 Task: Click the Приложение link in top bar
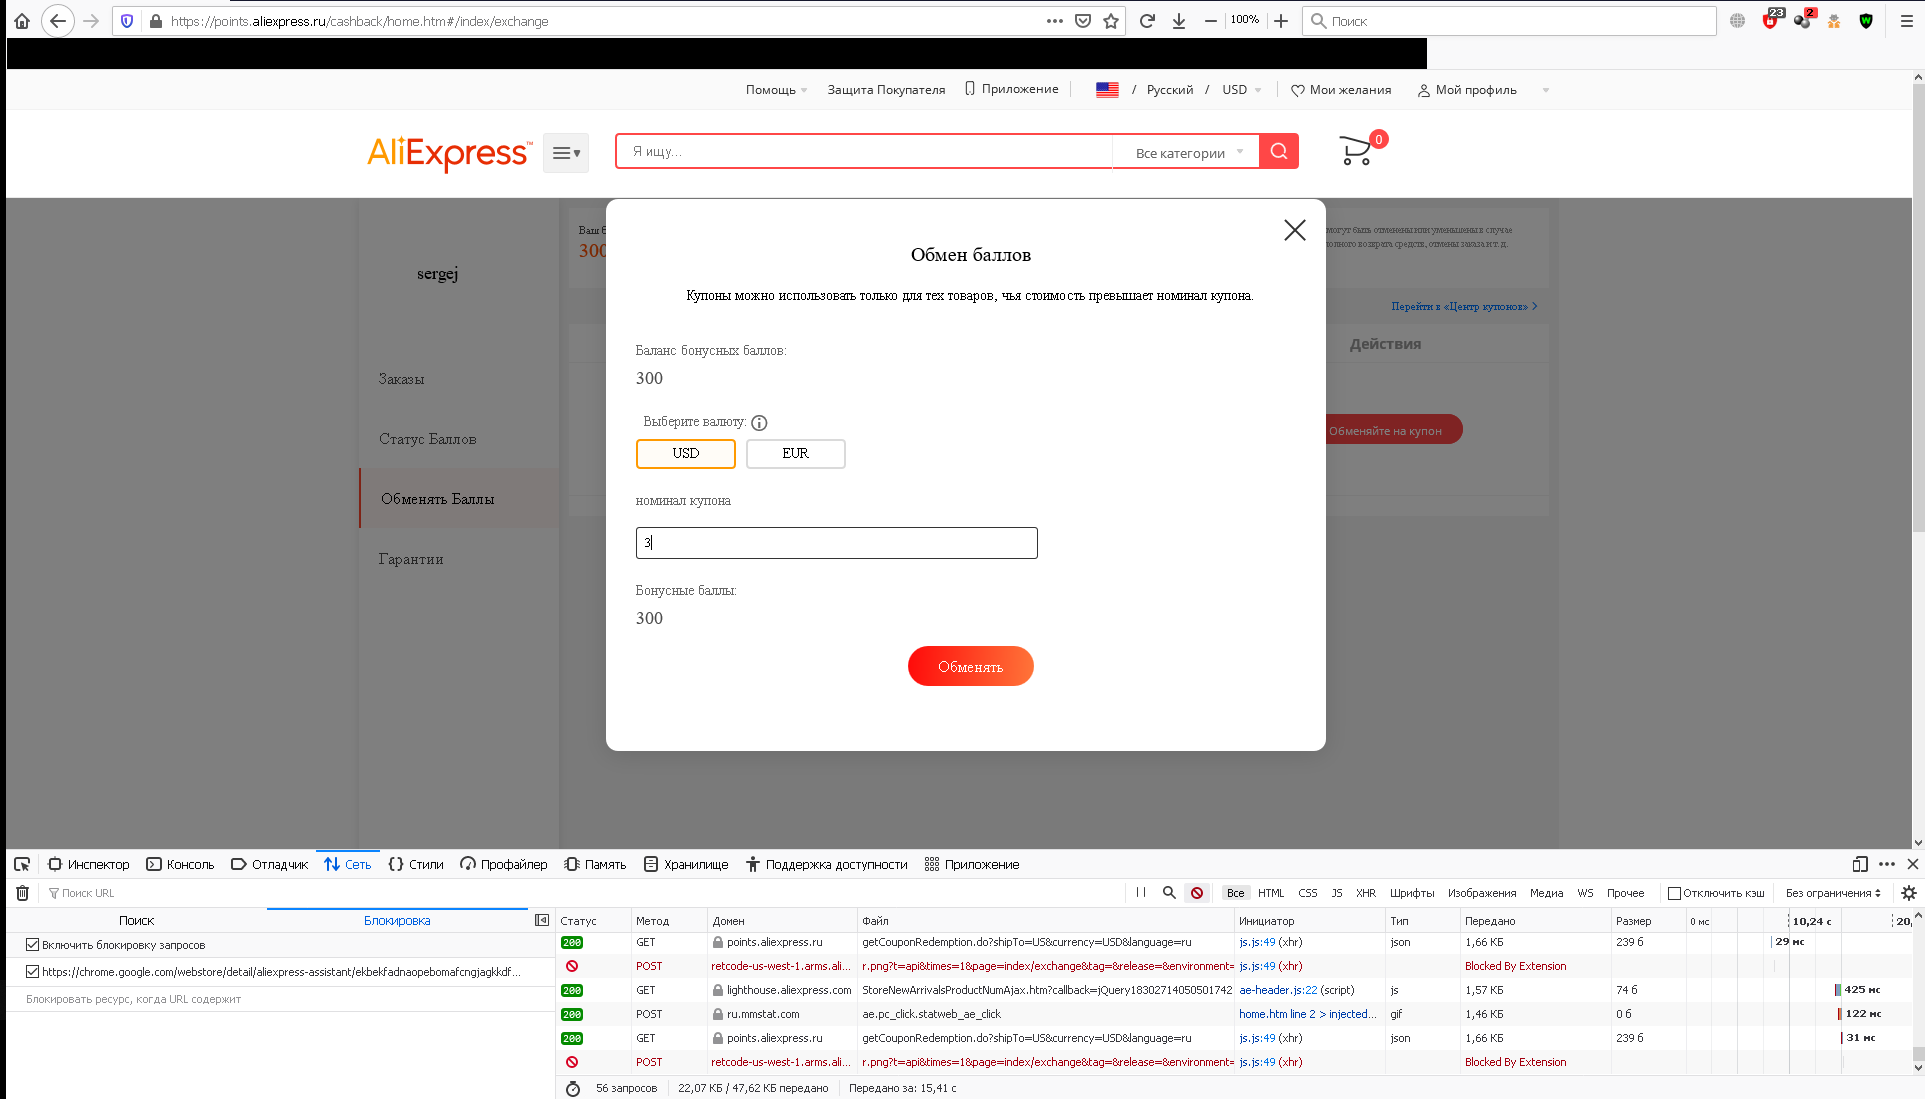click(1011, 89)
